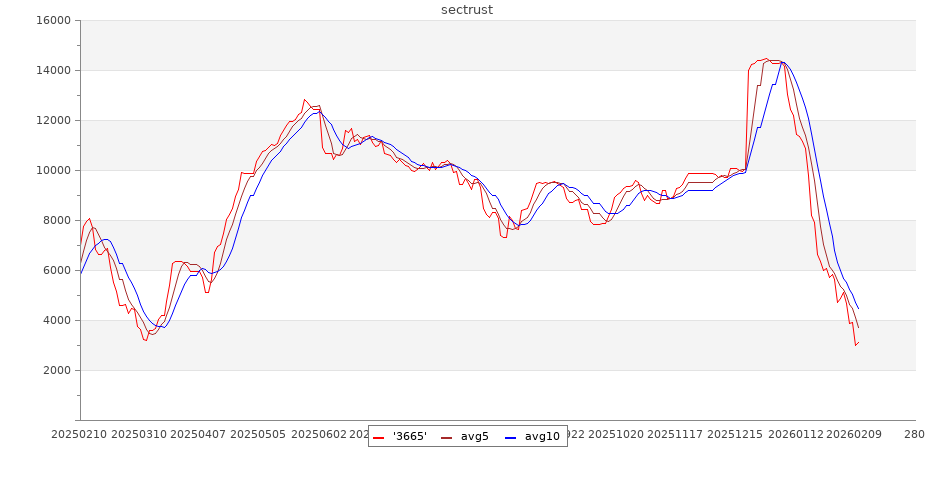Click the 20250407 date label on x-axis
Image resolution: width=935 pixels, height=500 pixels.
(198, 435)
